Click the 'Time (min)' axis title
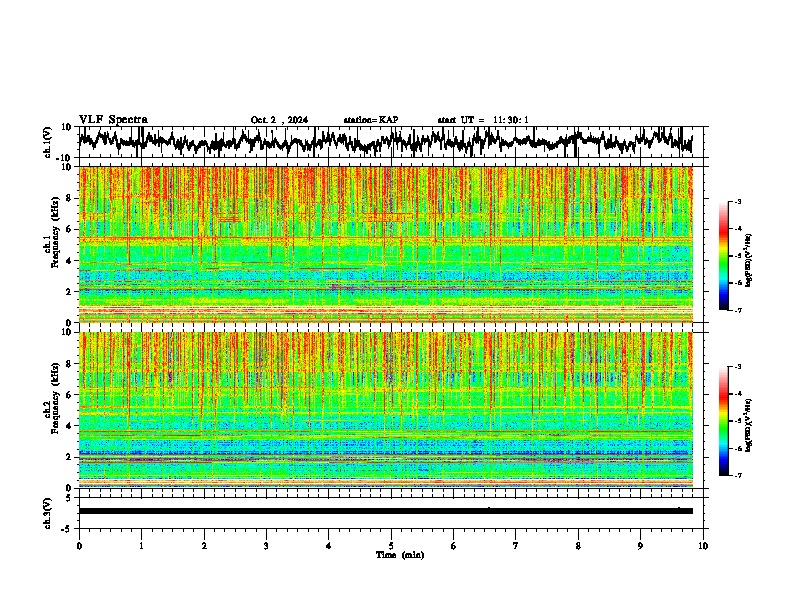The width and height of the screenshot is (792, 612). [400, 555]
